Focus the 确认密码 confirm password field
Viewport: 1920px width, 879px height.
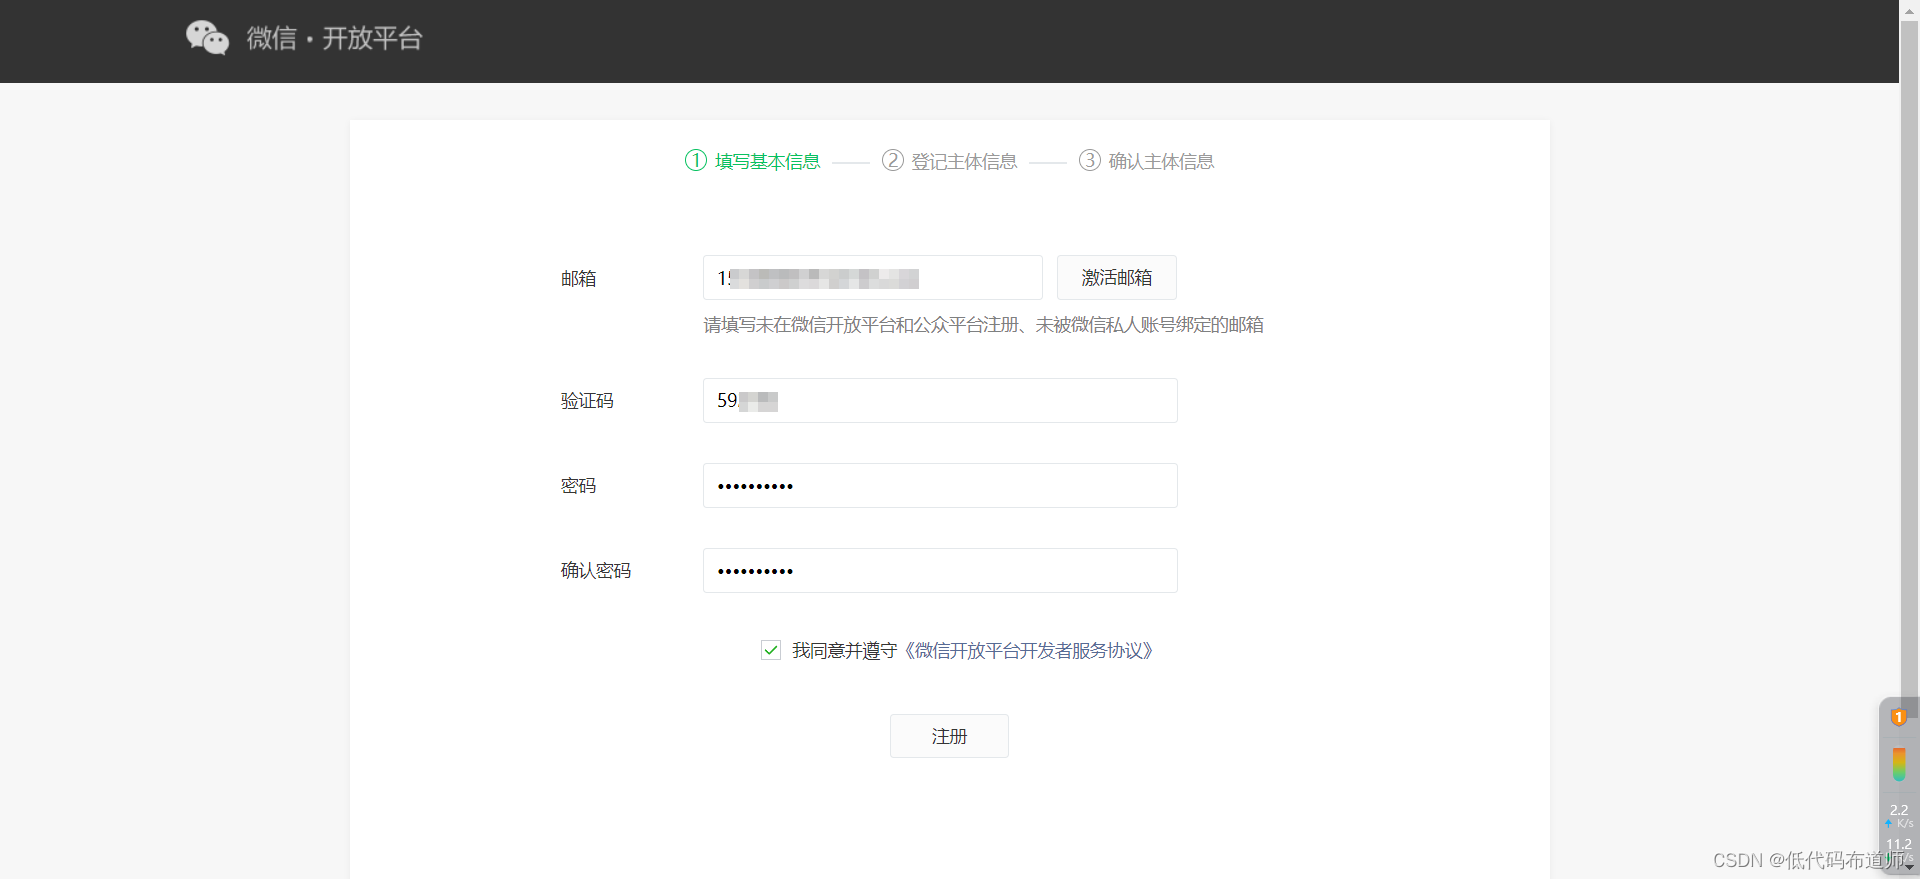pos(940,570)
